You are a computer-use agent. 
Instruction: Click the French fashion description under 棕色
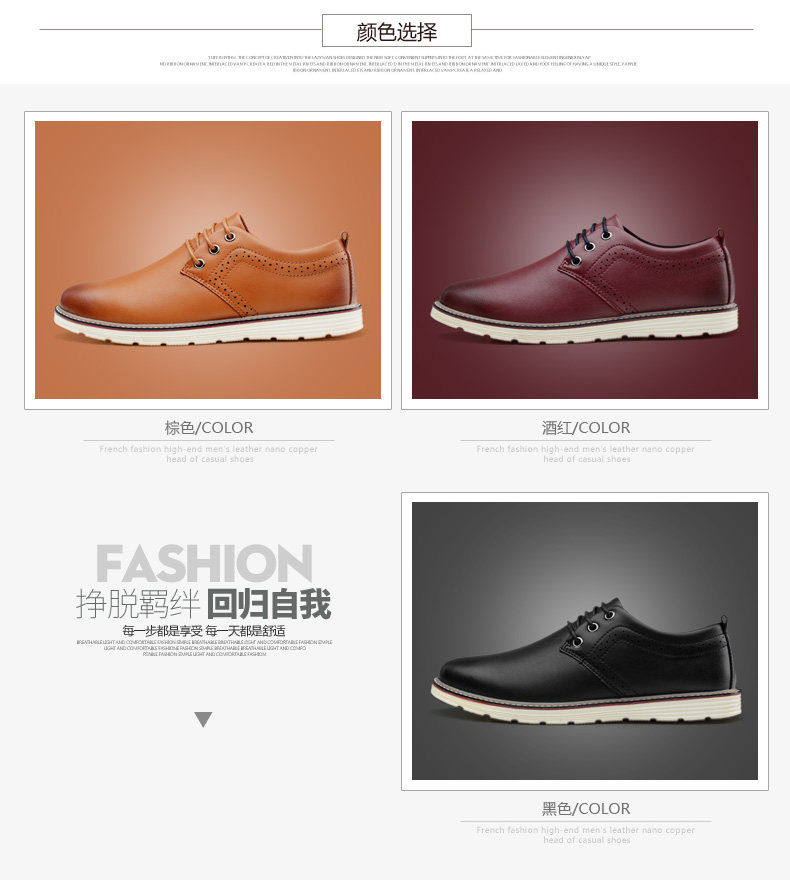point(208,454)
